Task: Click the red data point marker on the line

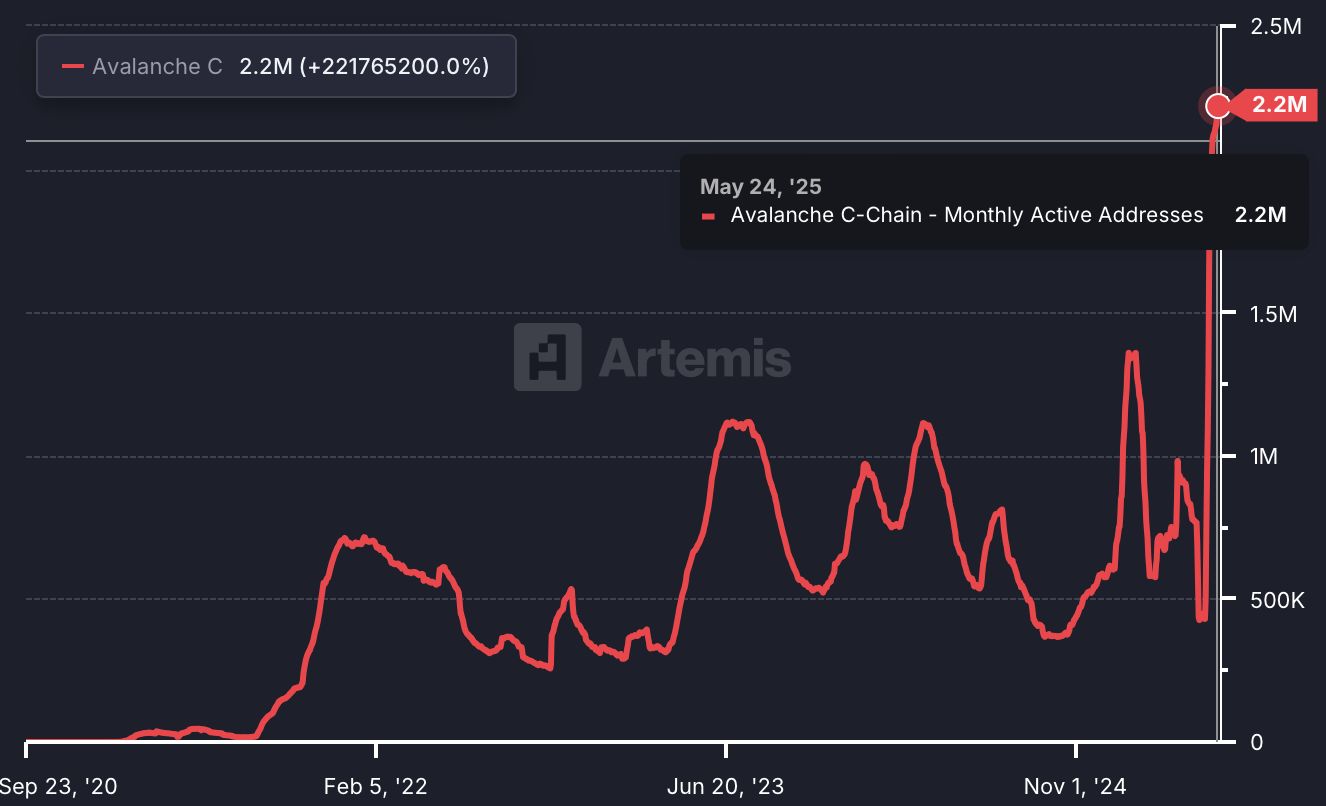Action: (x=1217, y=105)
